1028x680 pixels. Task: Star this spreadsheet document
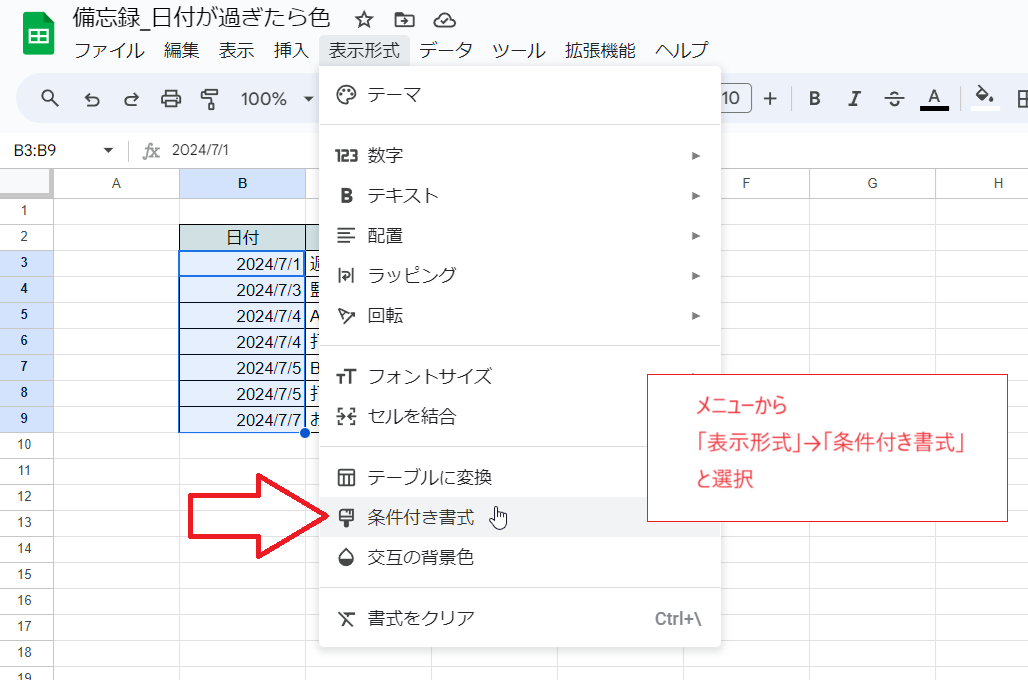(x=364, y=20)
